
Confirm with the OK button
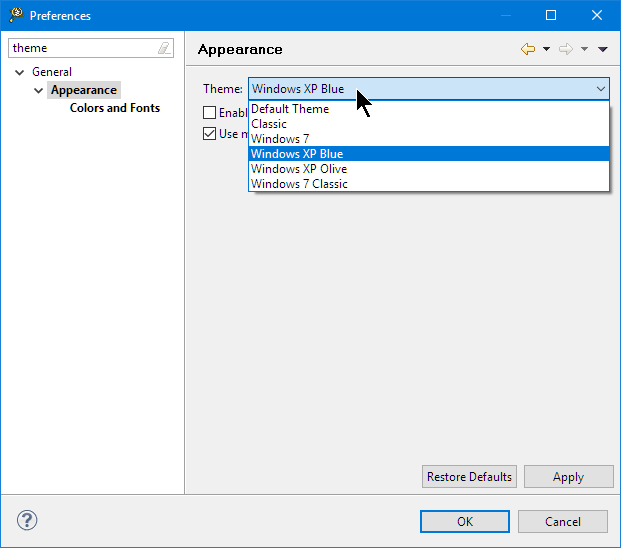tap(465, 521)
